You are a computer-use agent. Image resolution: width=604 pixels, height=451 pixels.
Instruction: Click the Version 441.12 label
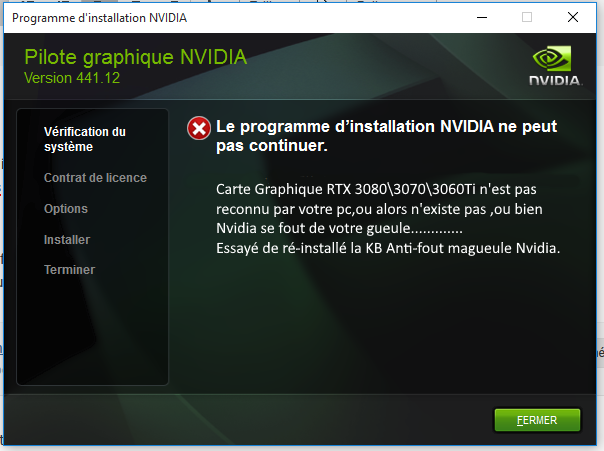pos(72,78)
